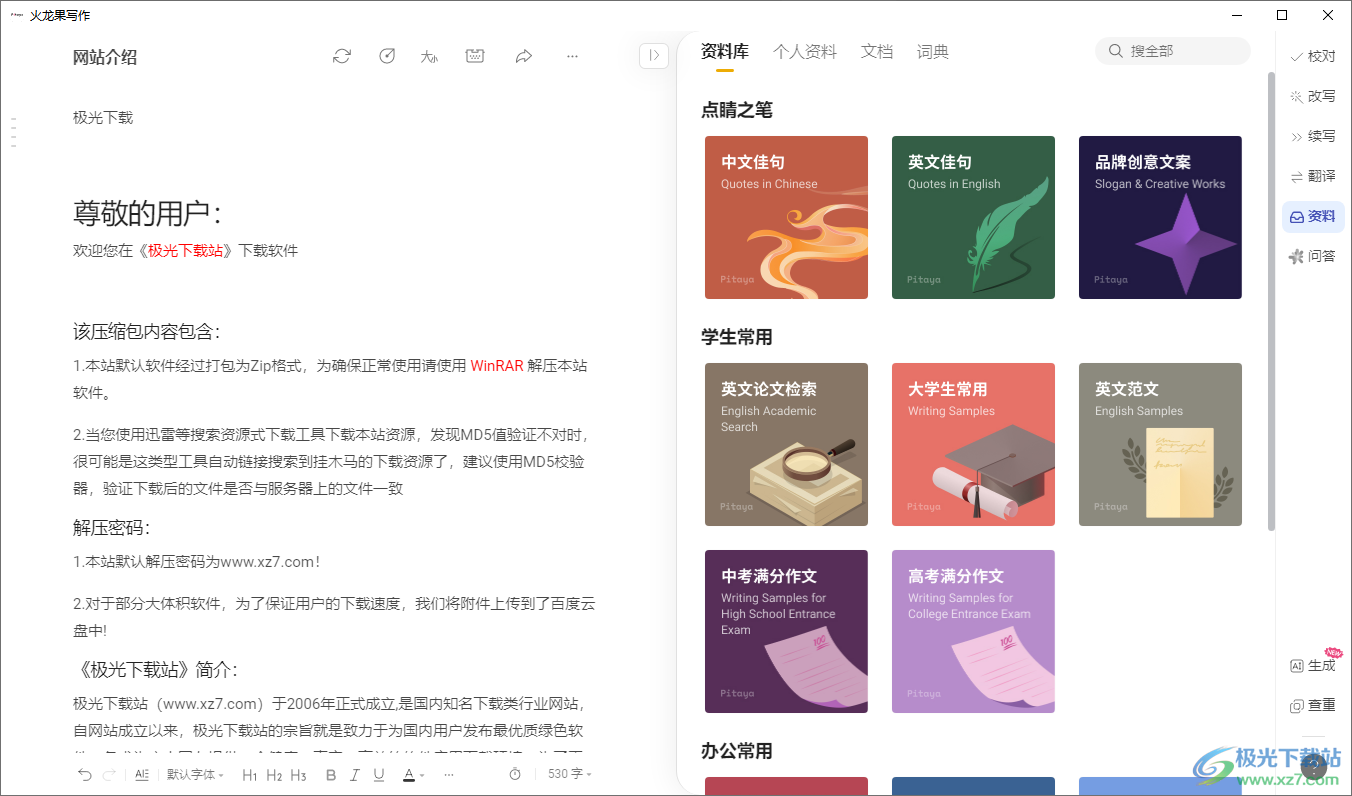Switch to the 文档 tab
The width and height of the screenshot is (1352, 796).
tap(877, 52)
